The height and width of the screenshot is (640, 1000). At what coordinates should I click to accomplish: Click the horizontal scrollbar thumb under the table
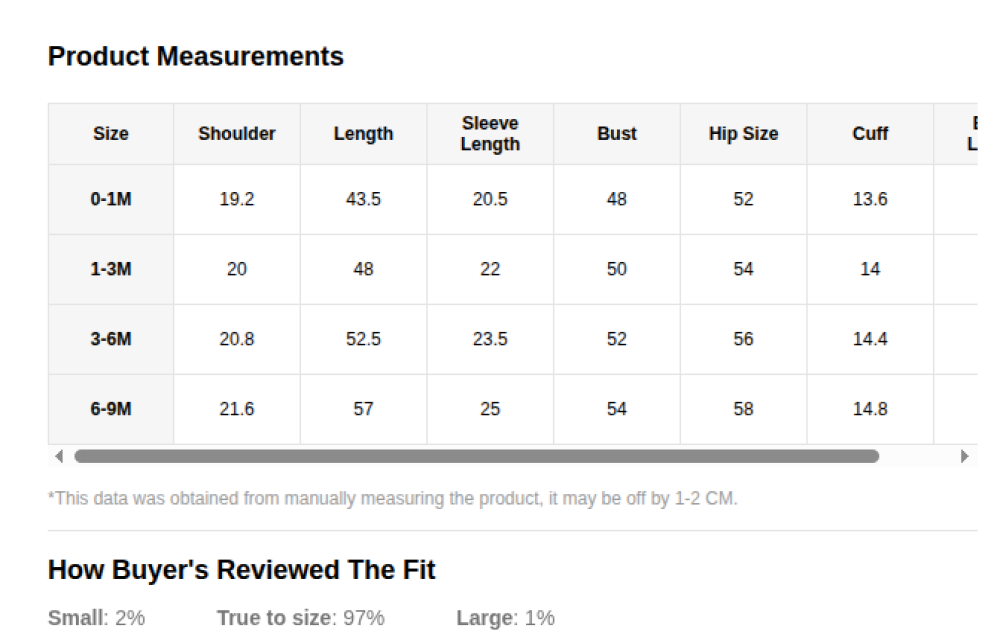(476, 456)
